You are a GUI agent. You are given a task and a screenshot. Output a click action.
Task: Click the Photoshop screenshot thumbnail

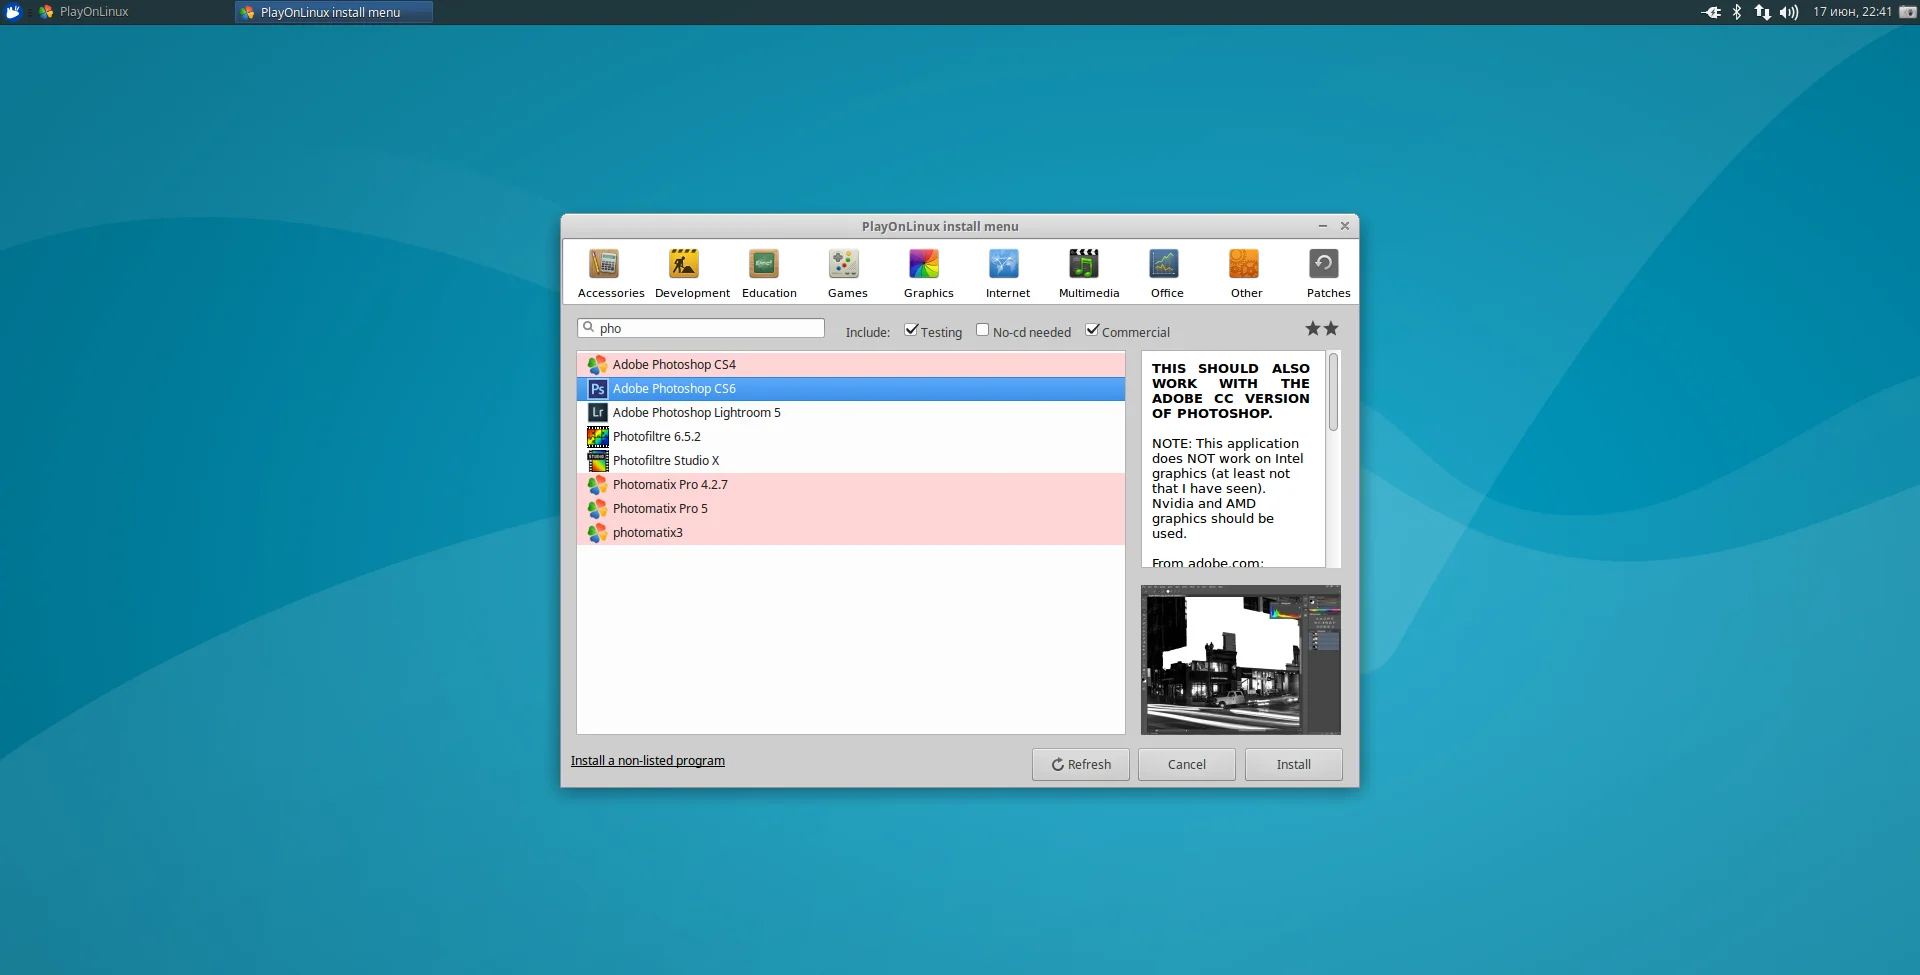click(x=1240, y=660)
